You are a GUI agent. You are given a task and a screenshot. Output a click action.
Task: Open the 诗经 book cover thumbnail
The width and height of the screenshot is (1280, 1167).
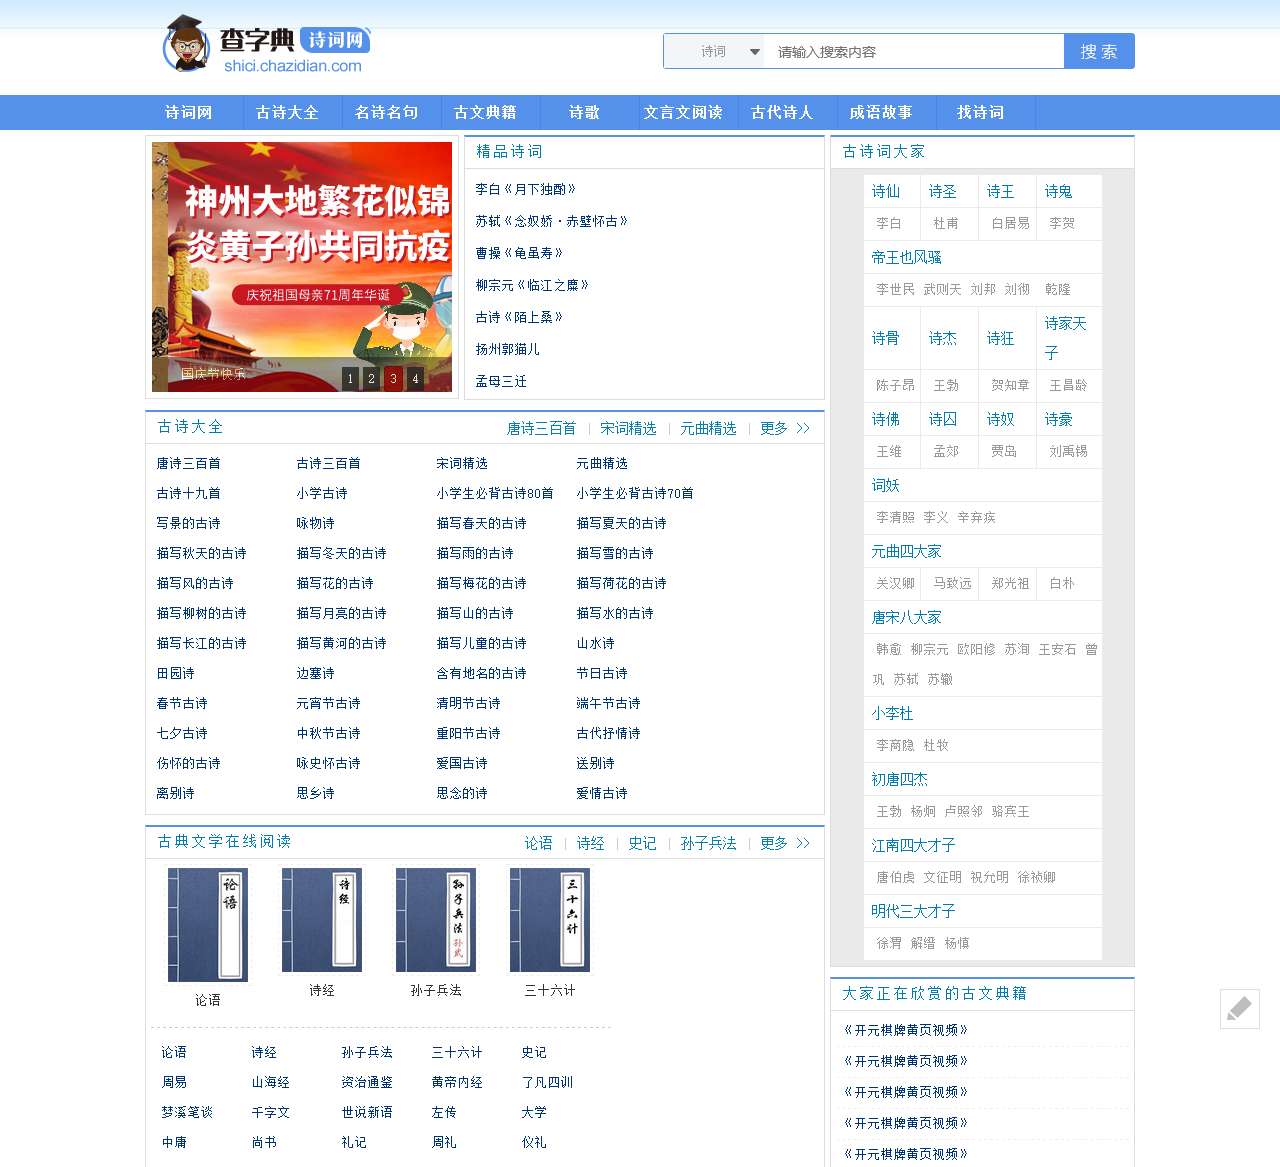coord(321,920)
